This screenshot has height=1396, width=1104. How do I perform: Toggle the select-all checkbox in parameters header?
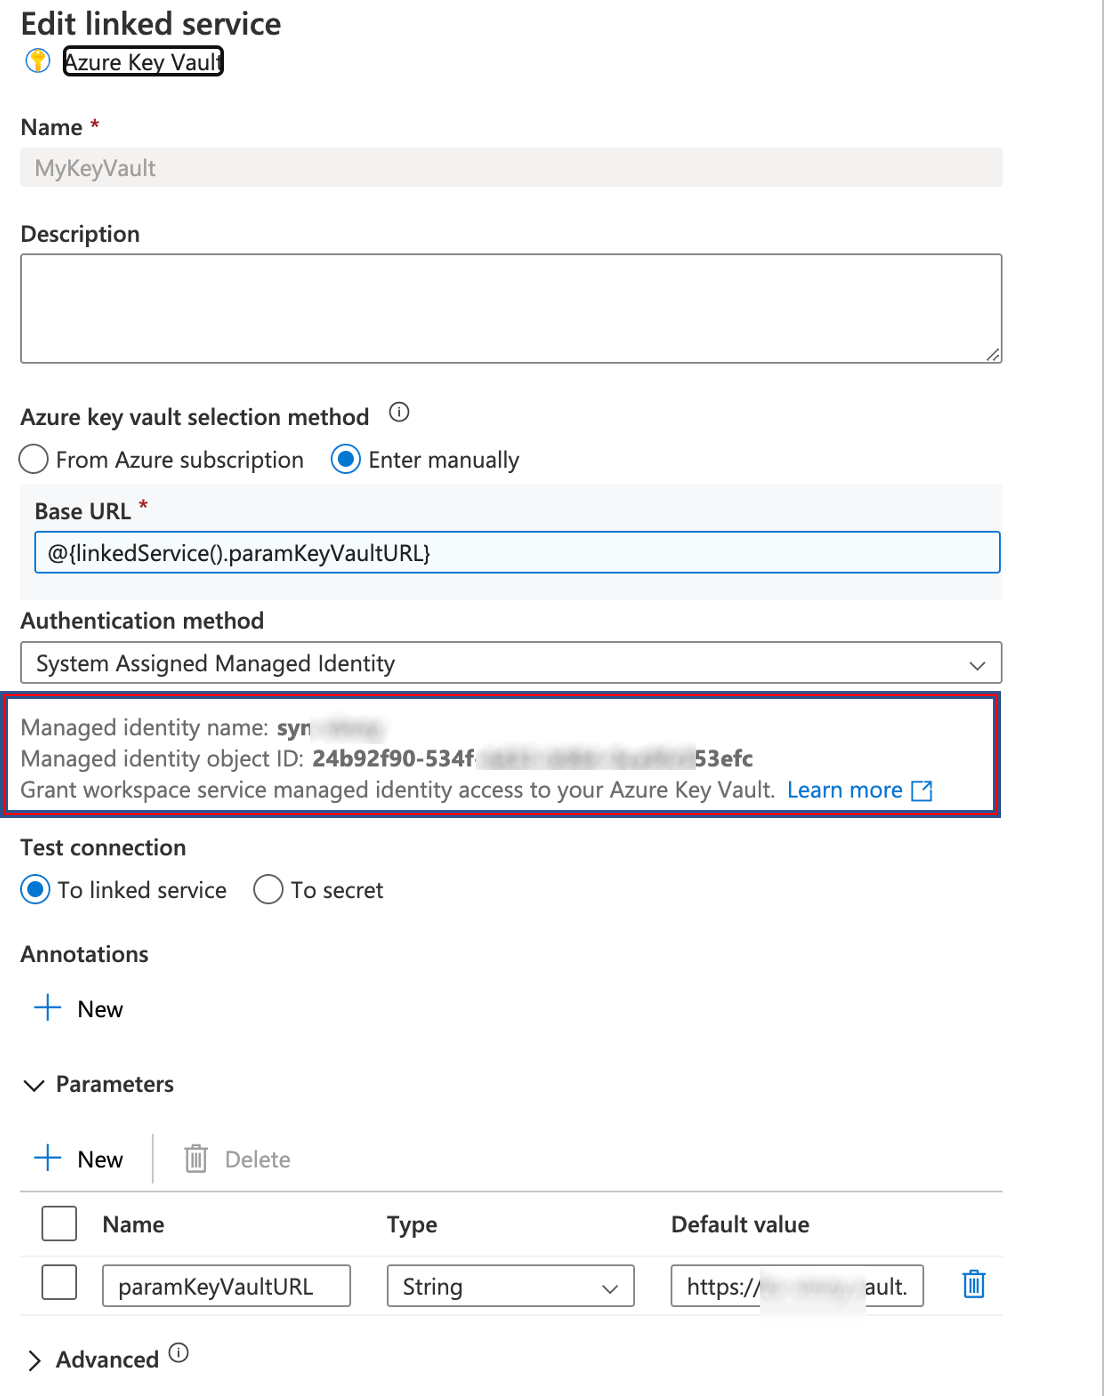point(59,1223)
